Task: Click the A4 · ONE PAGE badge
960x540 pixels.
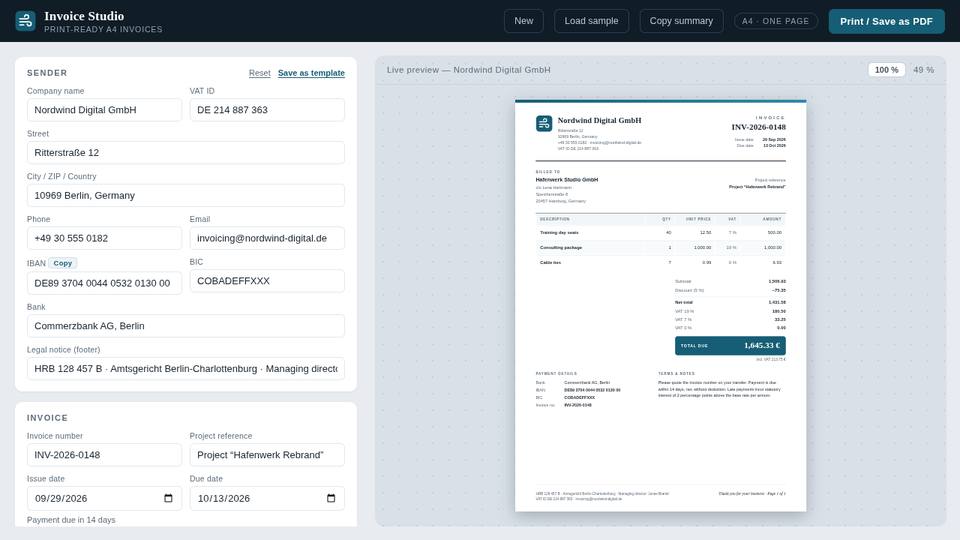Action: pos(776,21)
